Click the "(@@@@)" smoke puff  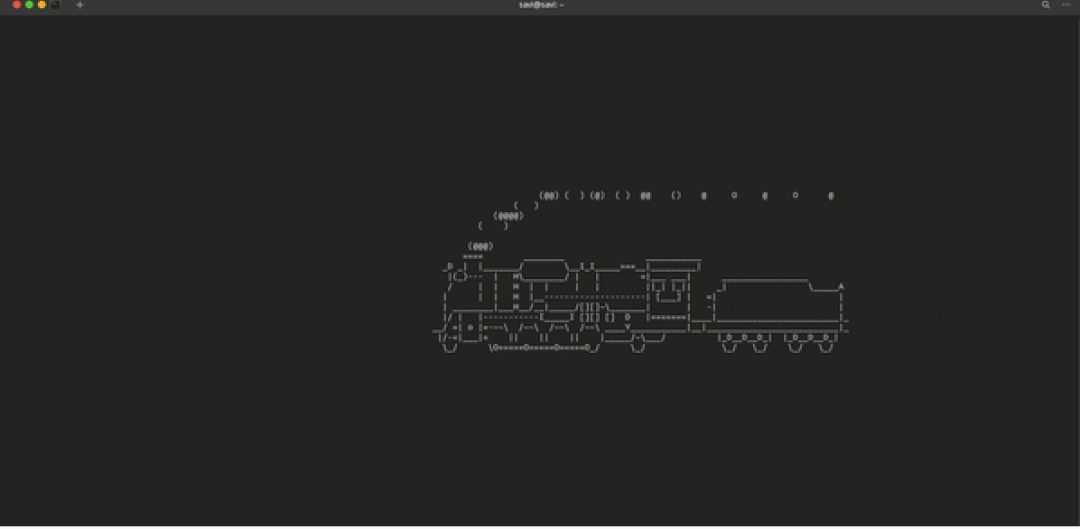509,215
